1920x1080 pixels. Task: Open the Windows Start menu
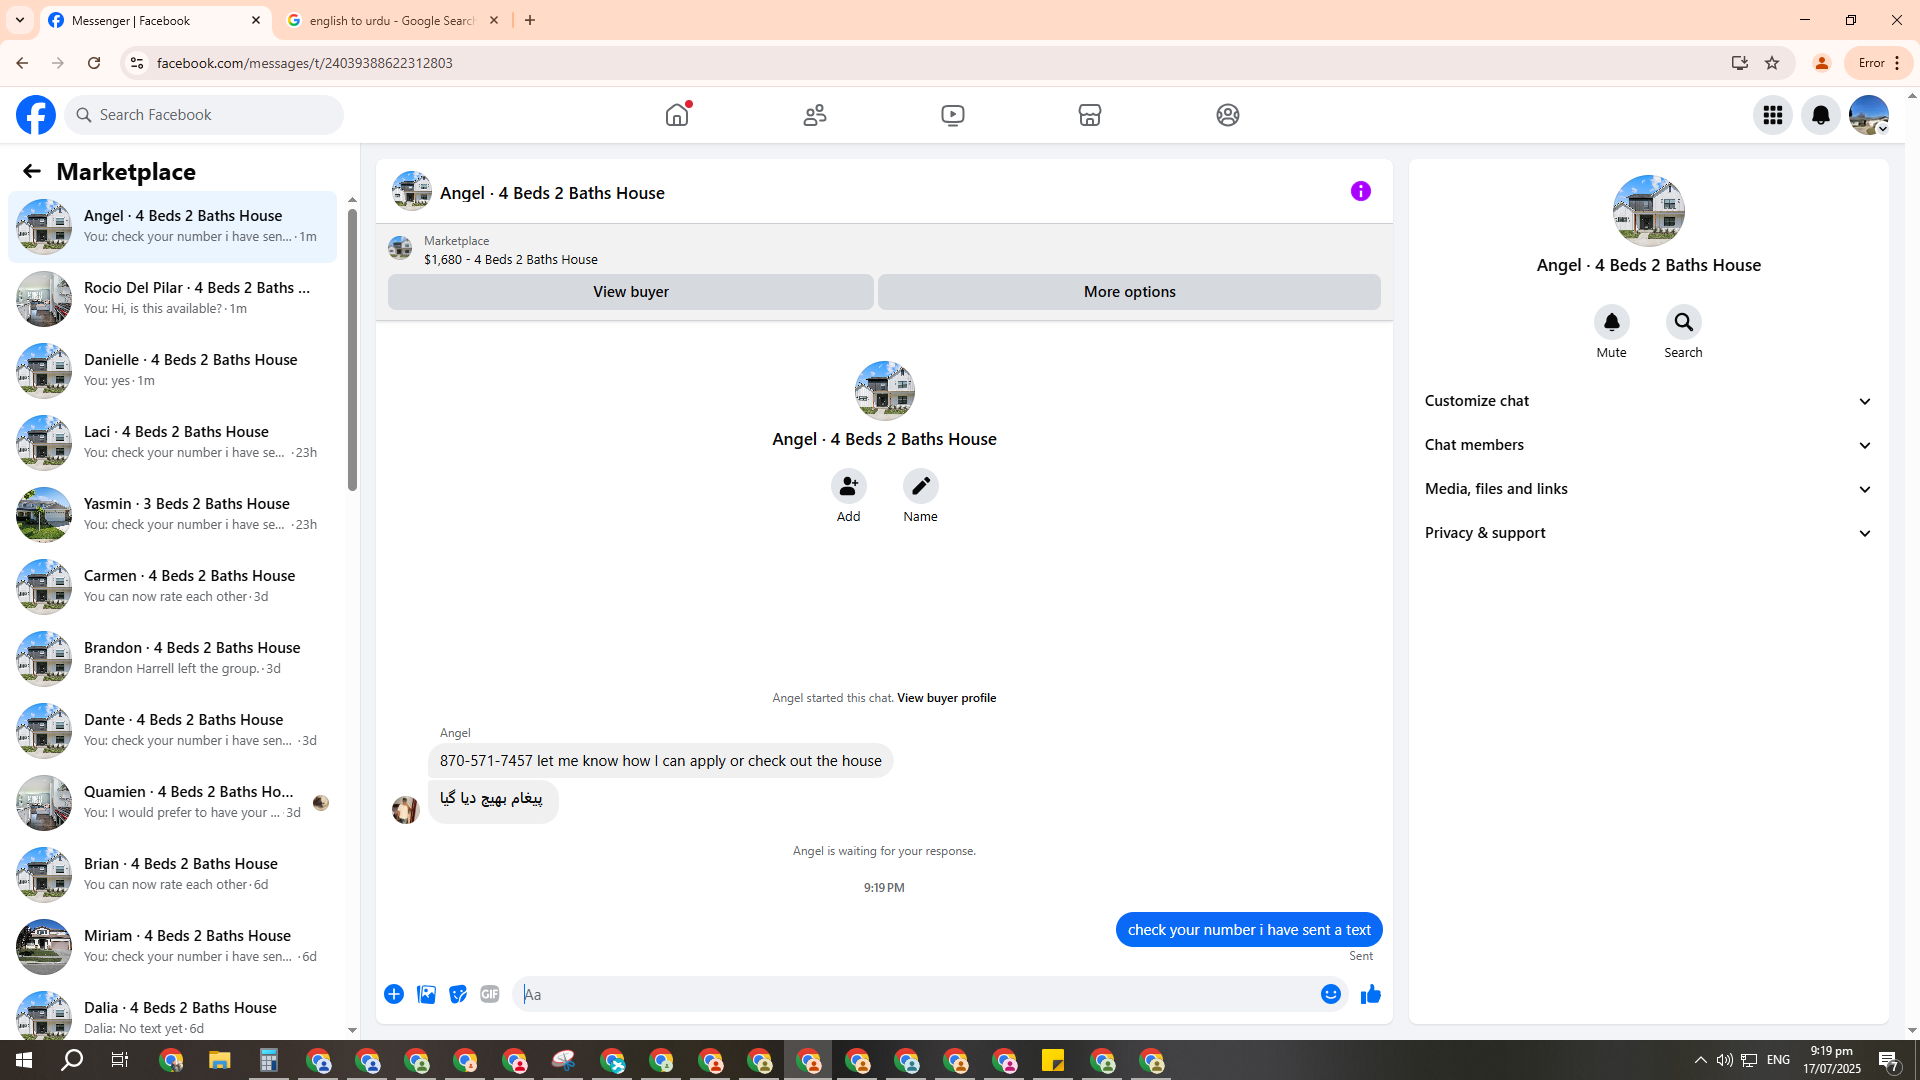tap(24, 1060)
